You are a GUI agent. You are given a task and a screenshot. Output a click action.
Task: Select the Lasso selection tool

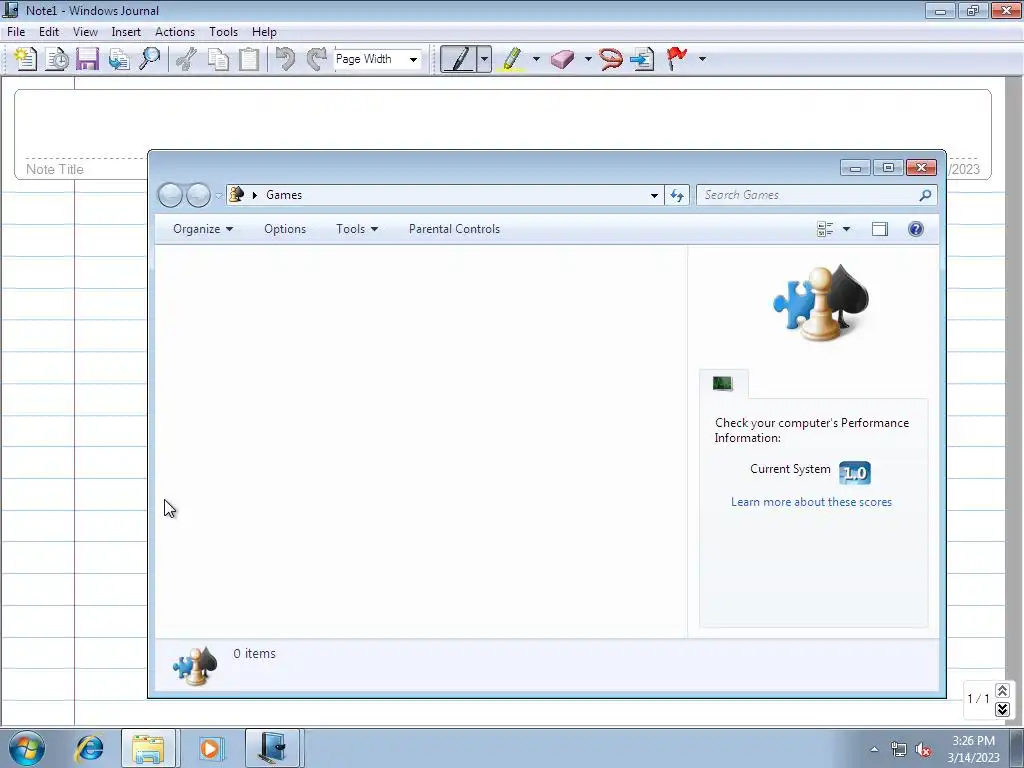611,59
